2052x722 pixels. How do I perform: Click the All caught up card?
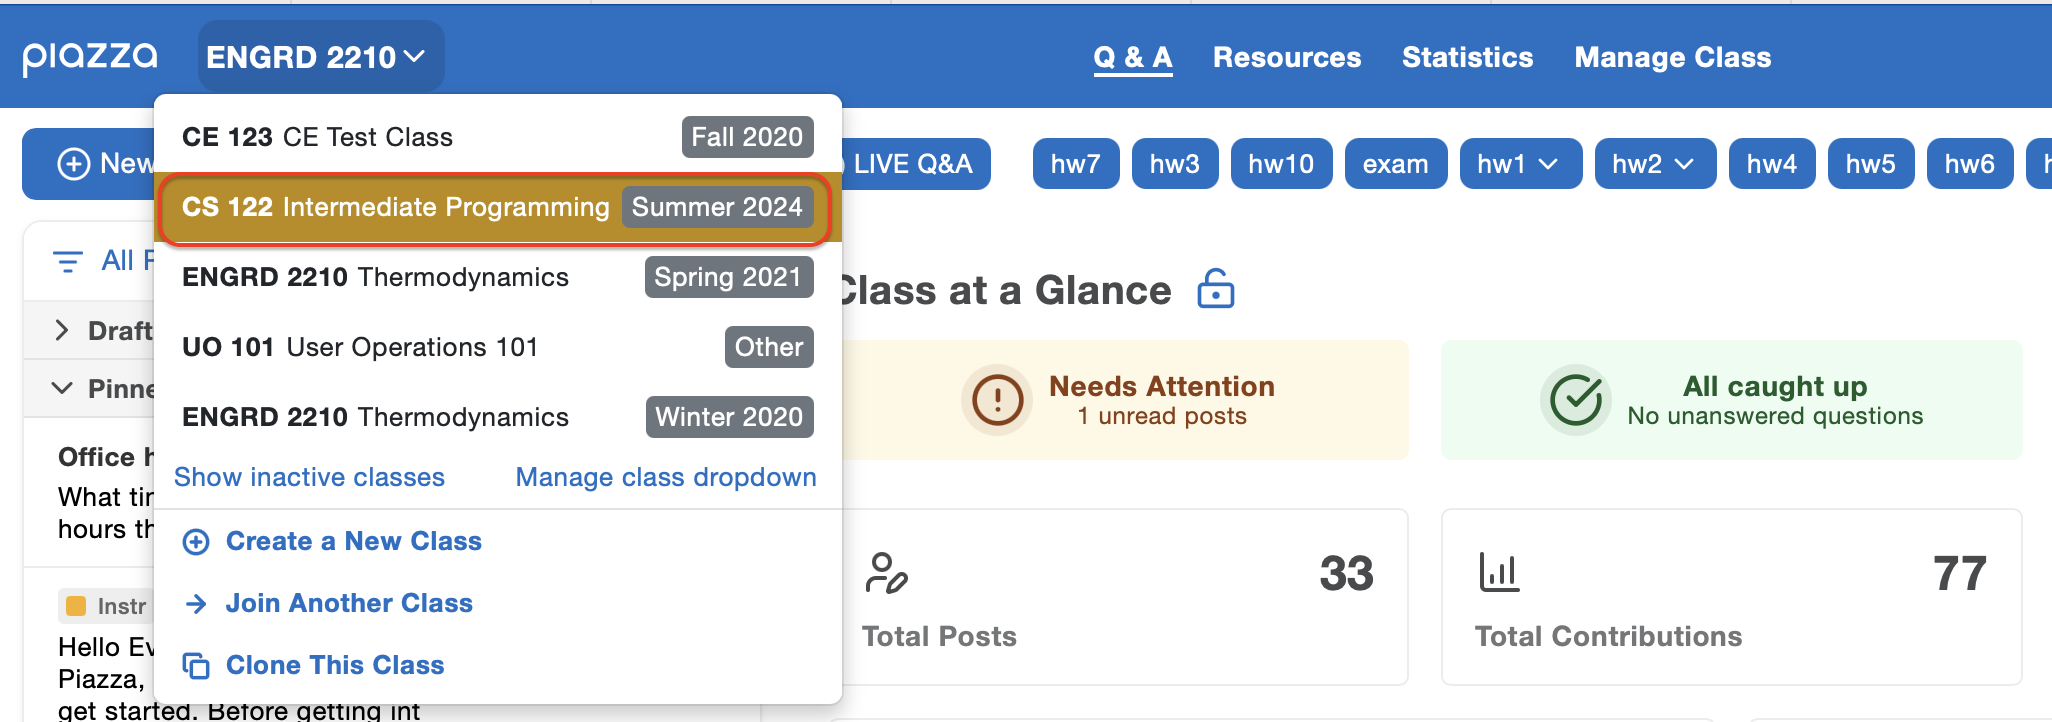(x=1731, y=400)
